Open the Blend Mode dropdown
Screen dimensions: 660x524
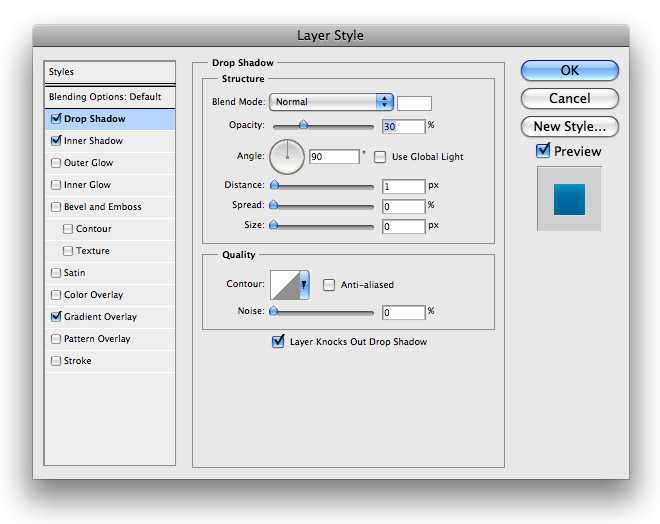pos(331,102)
